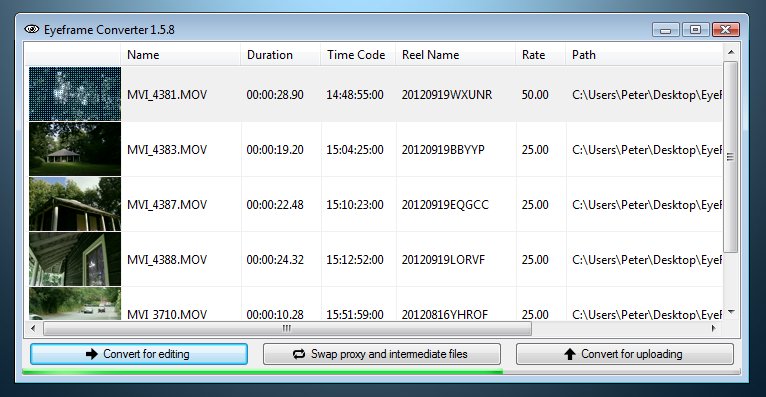Select the MVI_4381.MOV thumbnail

75,94
